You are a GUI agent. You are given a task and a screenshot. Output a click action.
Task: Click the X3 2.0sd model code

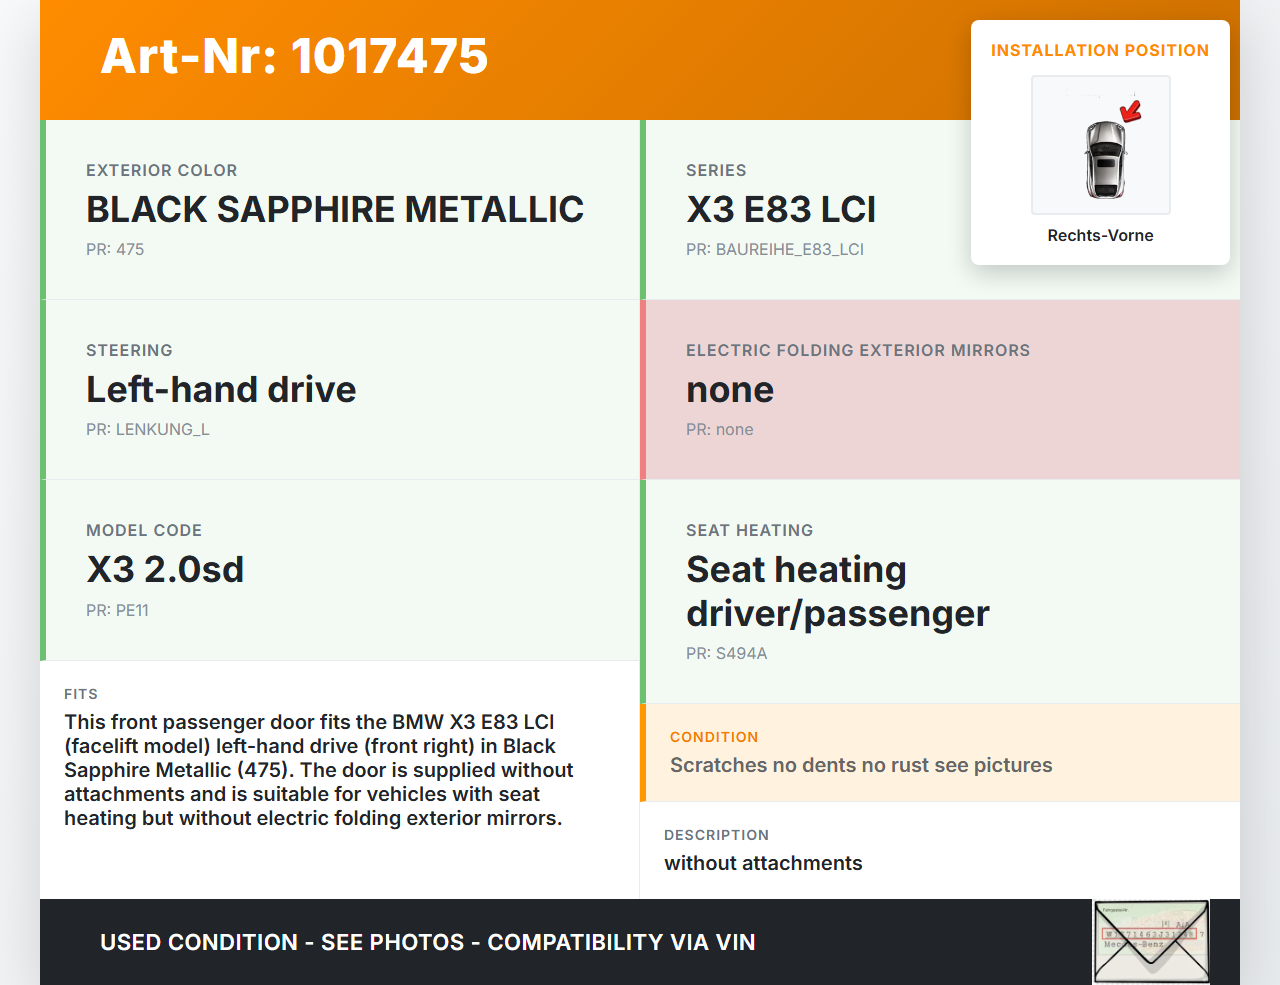tap(165, 569)
